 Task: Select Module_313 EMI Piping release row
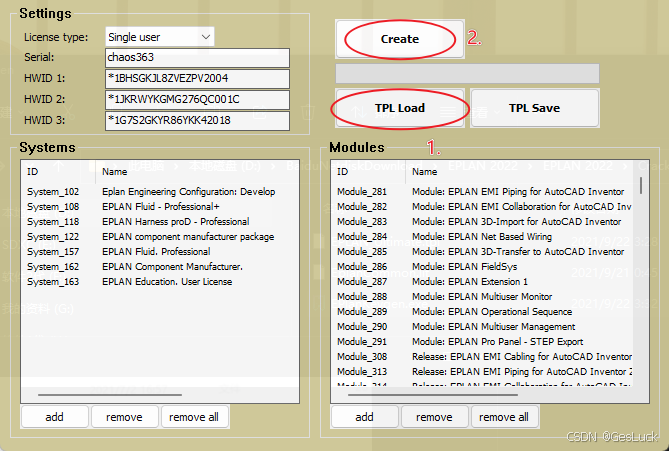click(483, 371)
